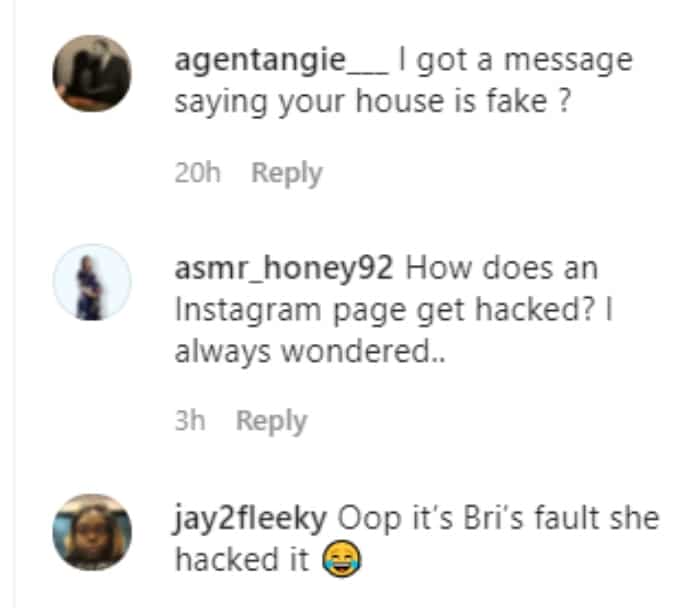
Task: Click the 3h comment timestamp
Action: tap(190, 420)
